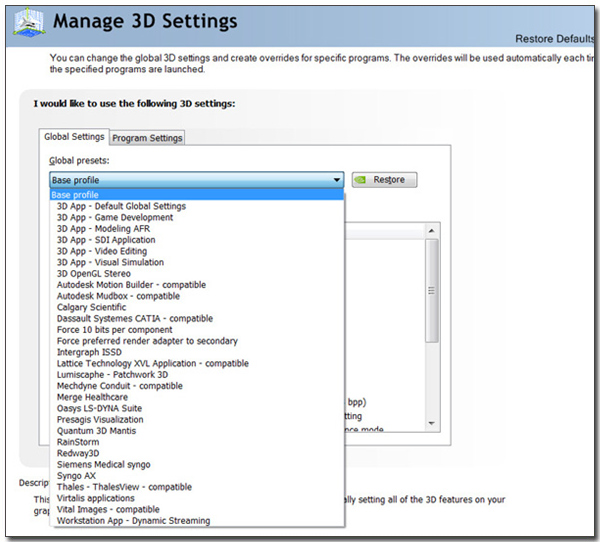Select Redway3D preset
This screenshot has height=542, width=600.
click(x=197, y=453)
